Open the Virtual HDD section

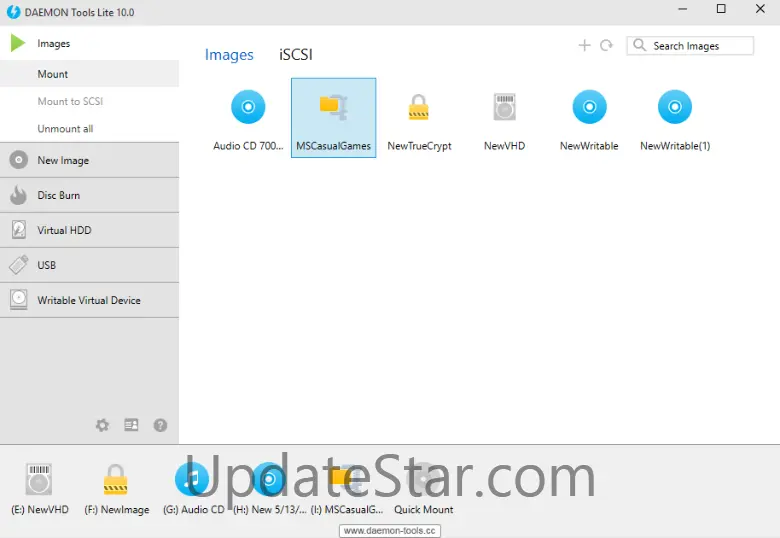coord(90,230)
